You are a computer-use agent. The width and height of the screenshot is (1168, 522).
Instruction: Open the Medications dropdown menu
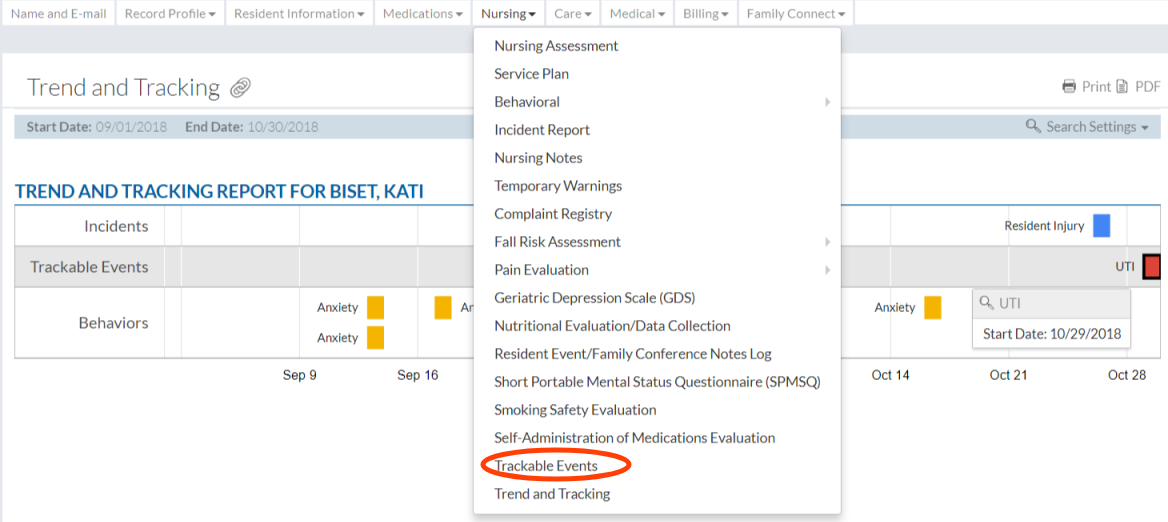point(423,14)
